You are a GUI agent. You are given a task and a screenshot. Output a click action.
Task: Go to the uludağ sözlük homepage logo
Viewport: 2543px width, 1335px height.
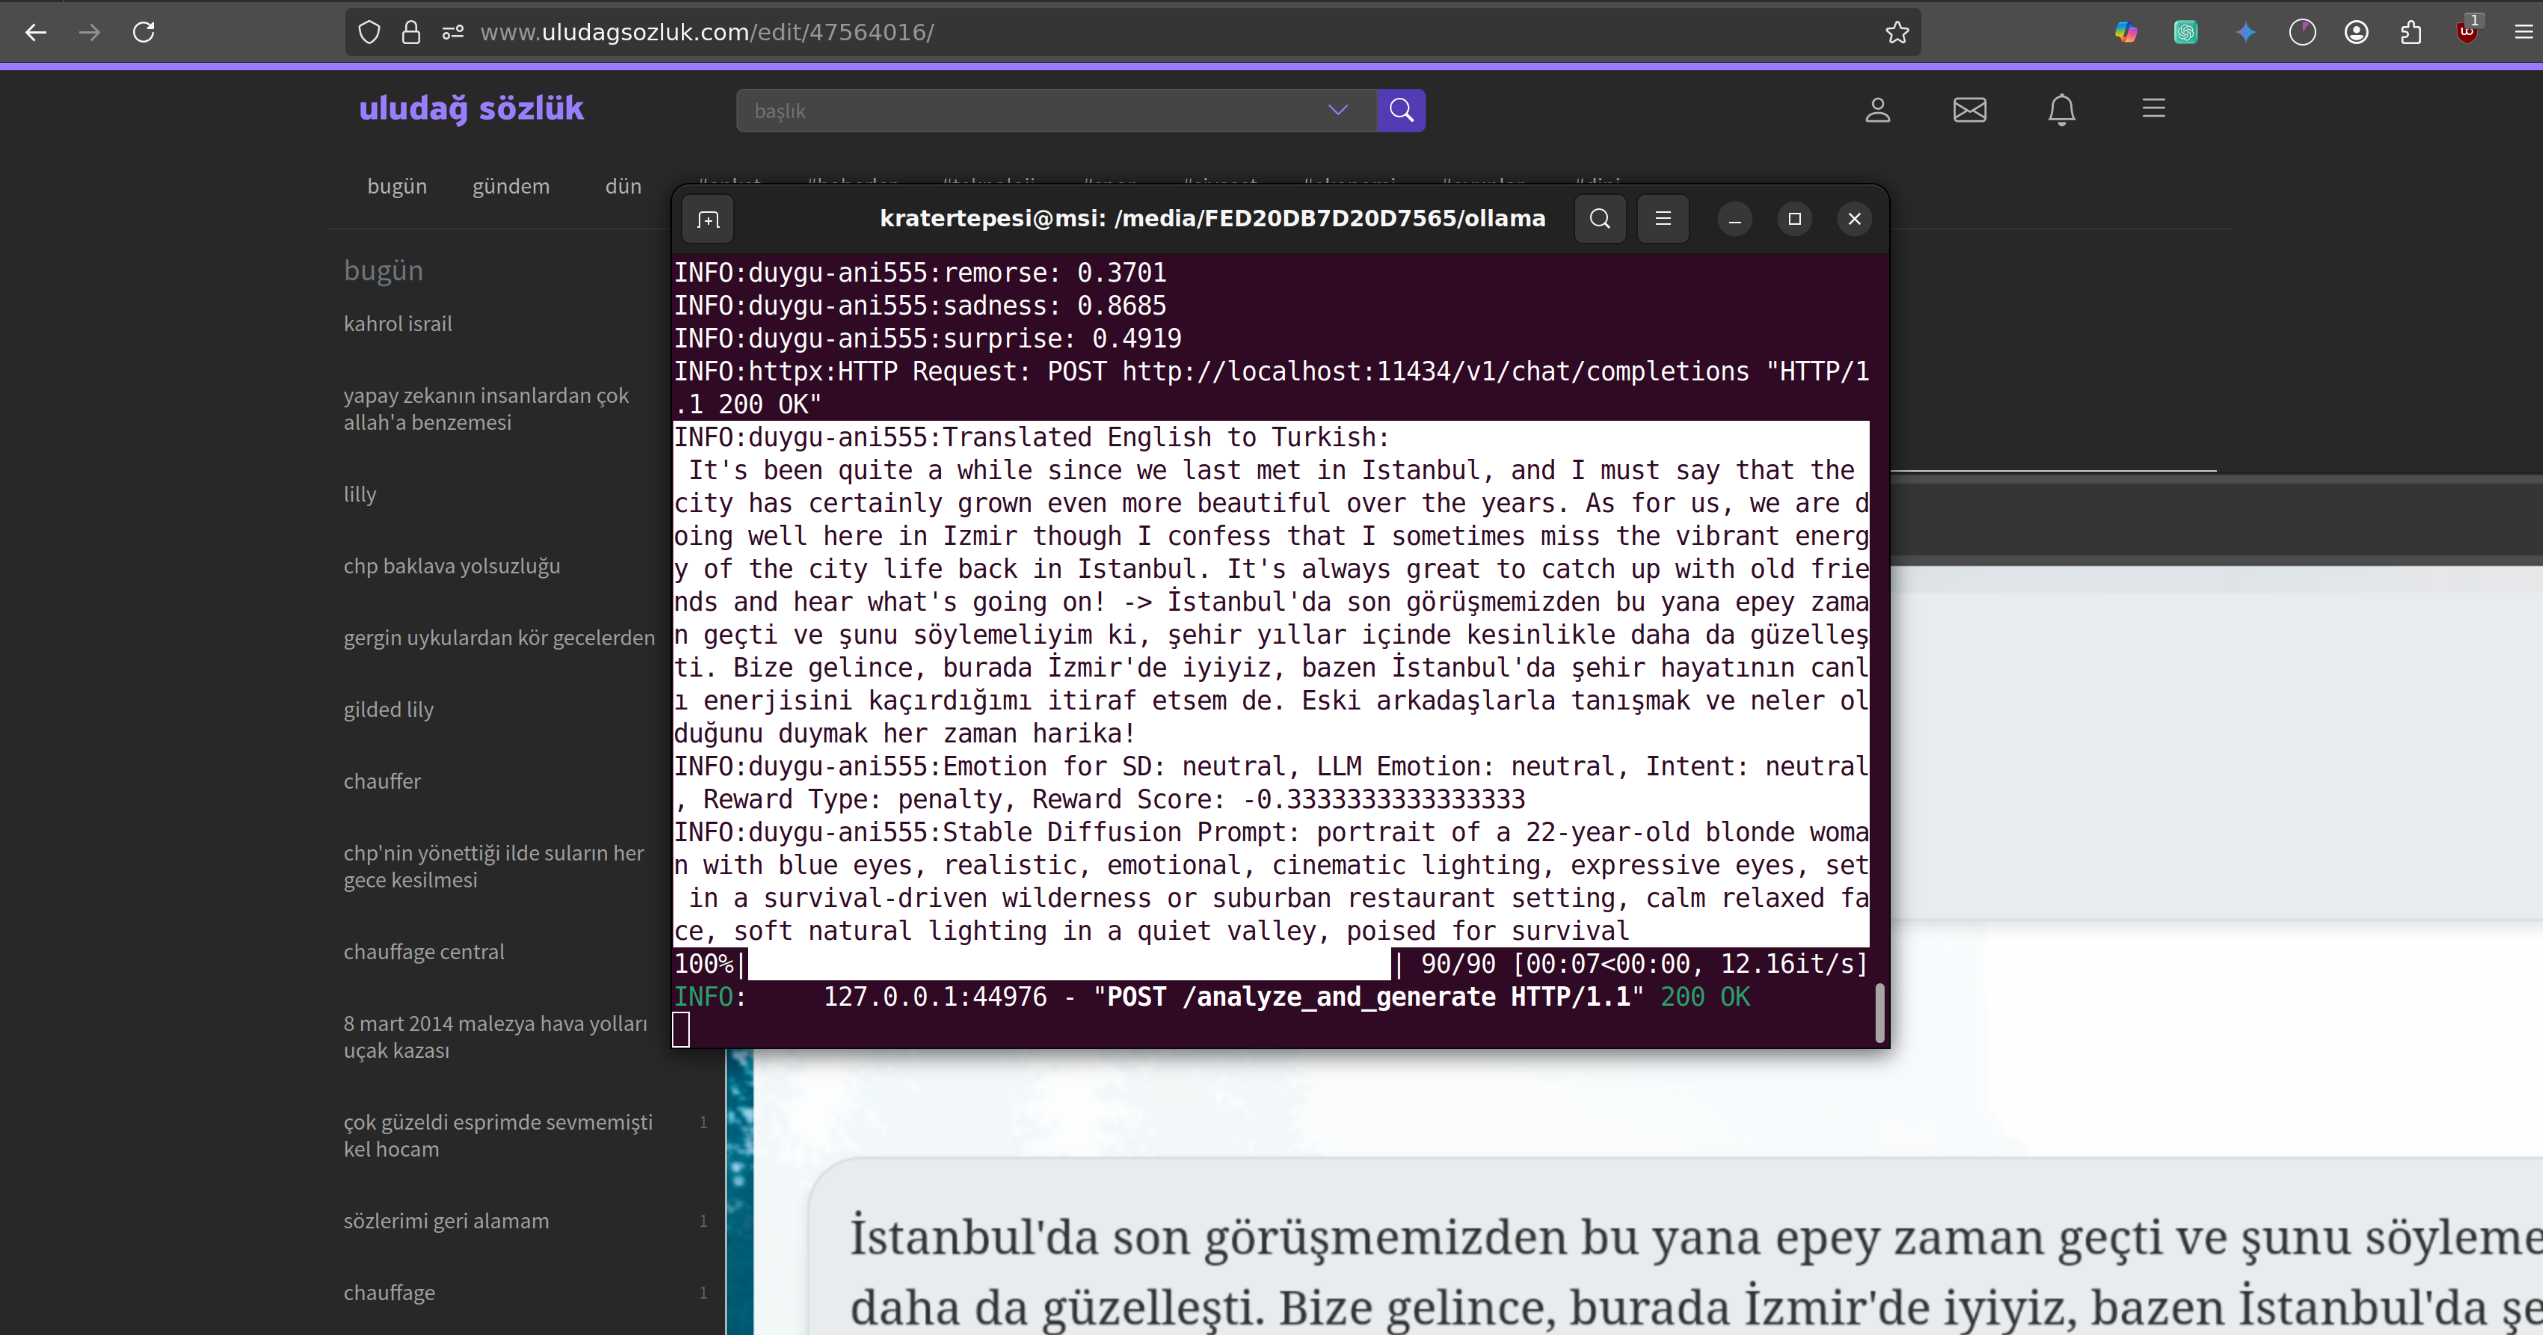point(471,108)
